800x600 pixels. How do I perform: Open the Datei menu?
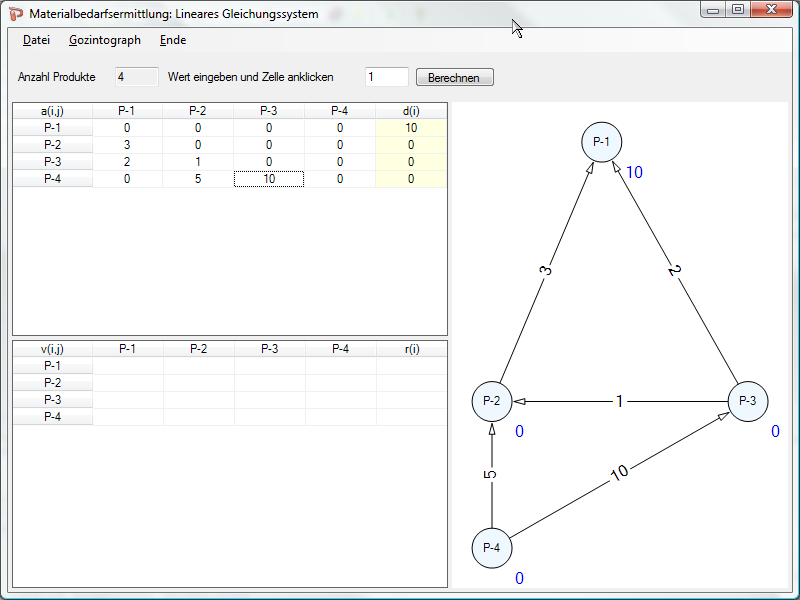(36, 40)
